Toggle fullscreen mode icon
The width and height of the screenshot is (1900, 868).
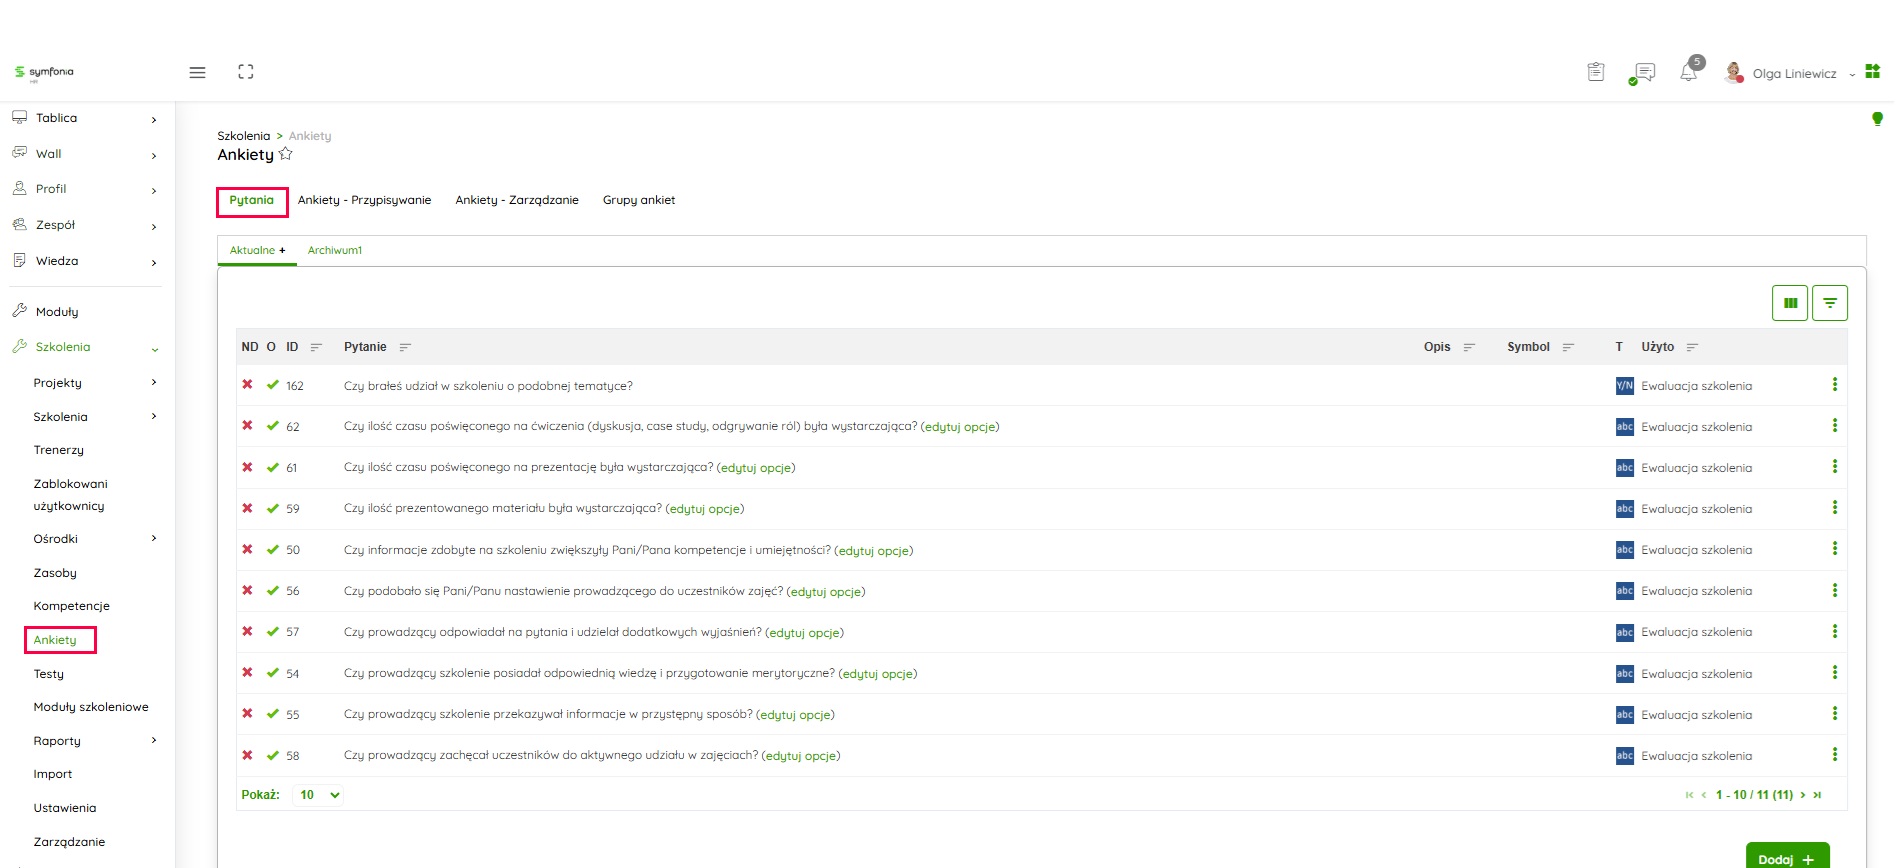(x=246, y=72)
